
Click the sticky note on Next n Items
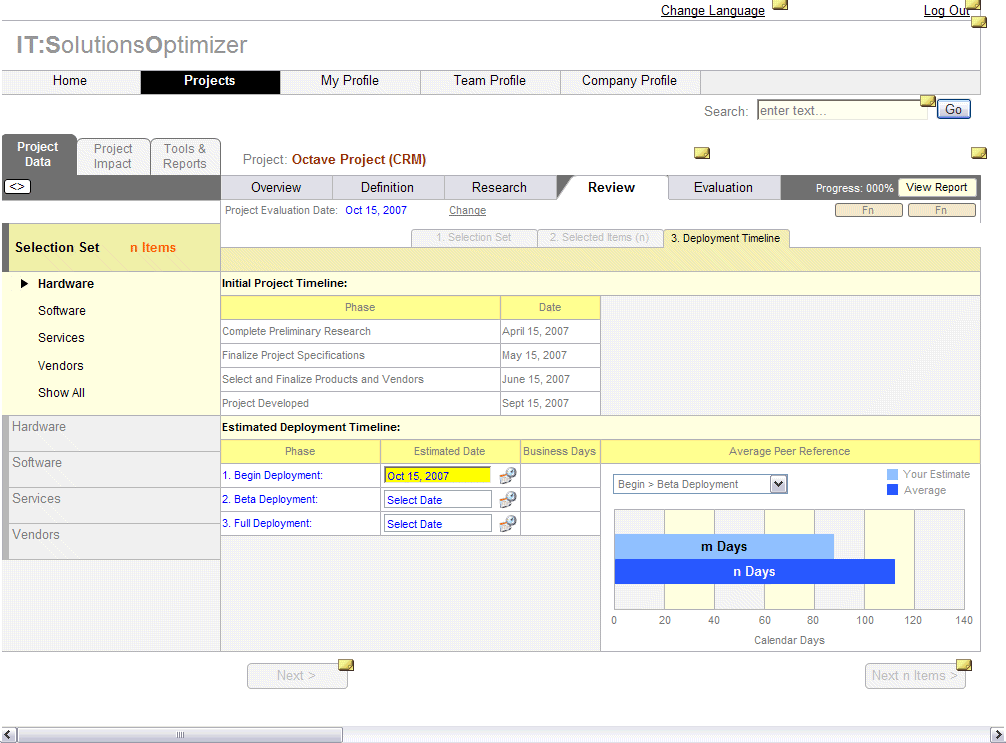[x=964, y=665]
